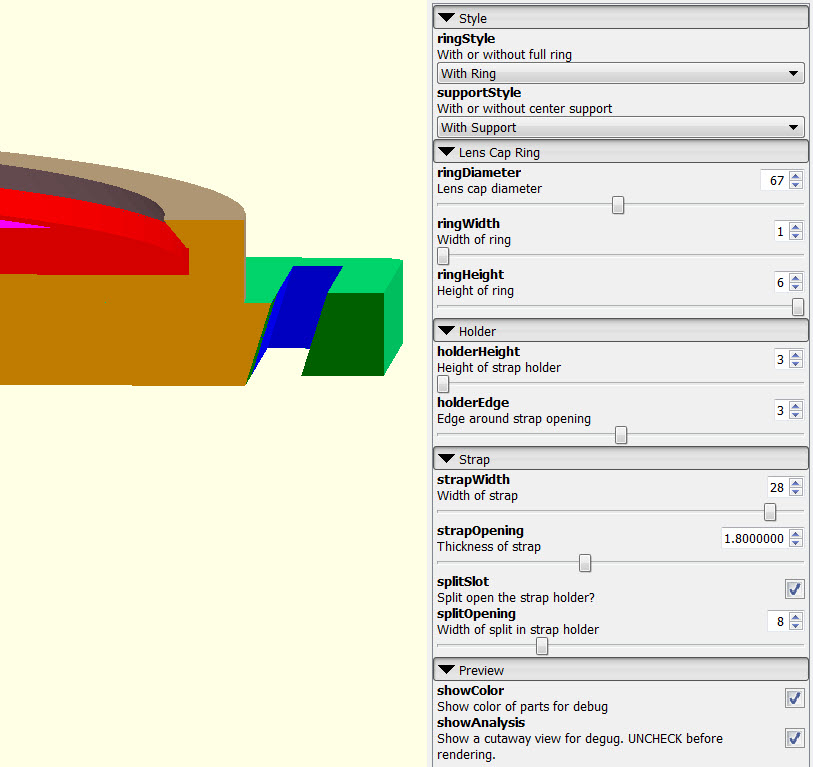Click the ringHeight slider handle

(798, 307)
